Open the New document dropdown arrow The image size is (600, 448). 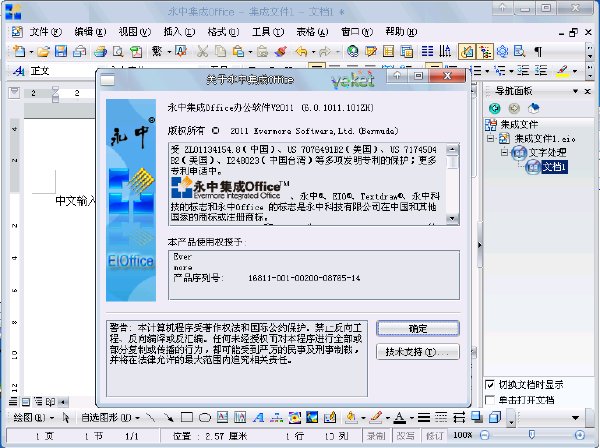point(31,52)
